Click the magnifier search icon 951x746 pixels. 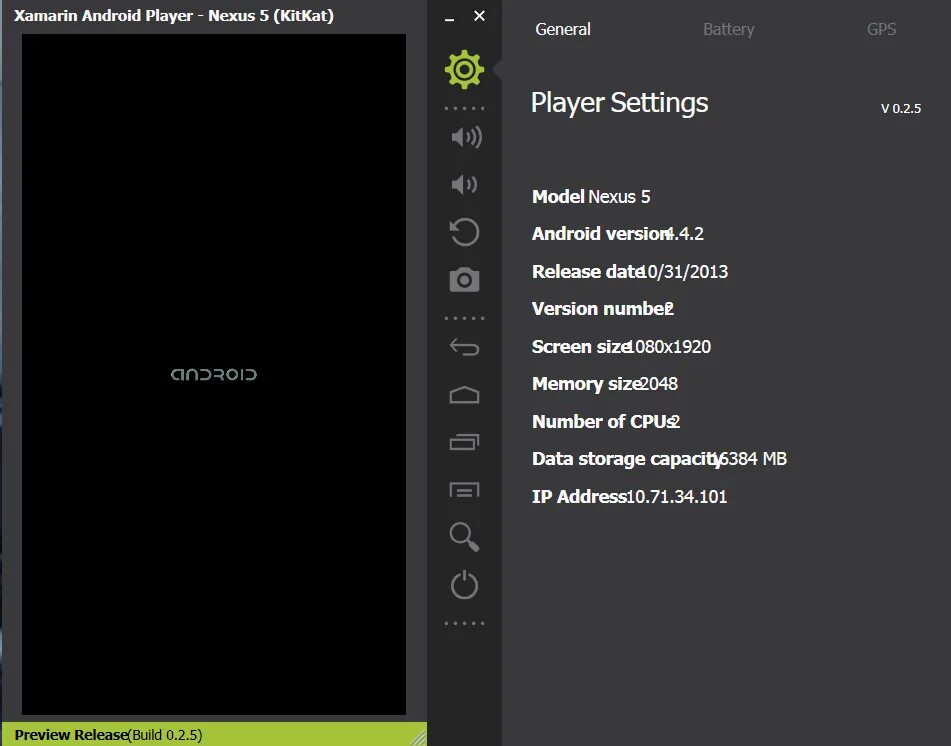[x=464, y=537]
